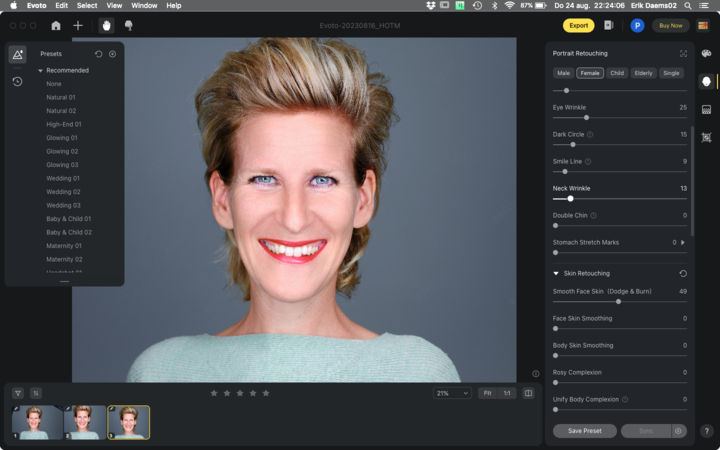The image size is (720, 450).
Task: Open the color adjustments palette panel
Action: (x=706, y=54)
